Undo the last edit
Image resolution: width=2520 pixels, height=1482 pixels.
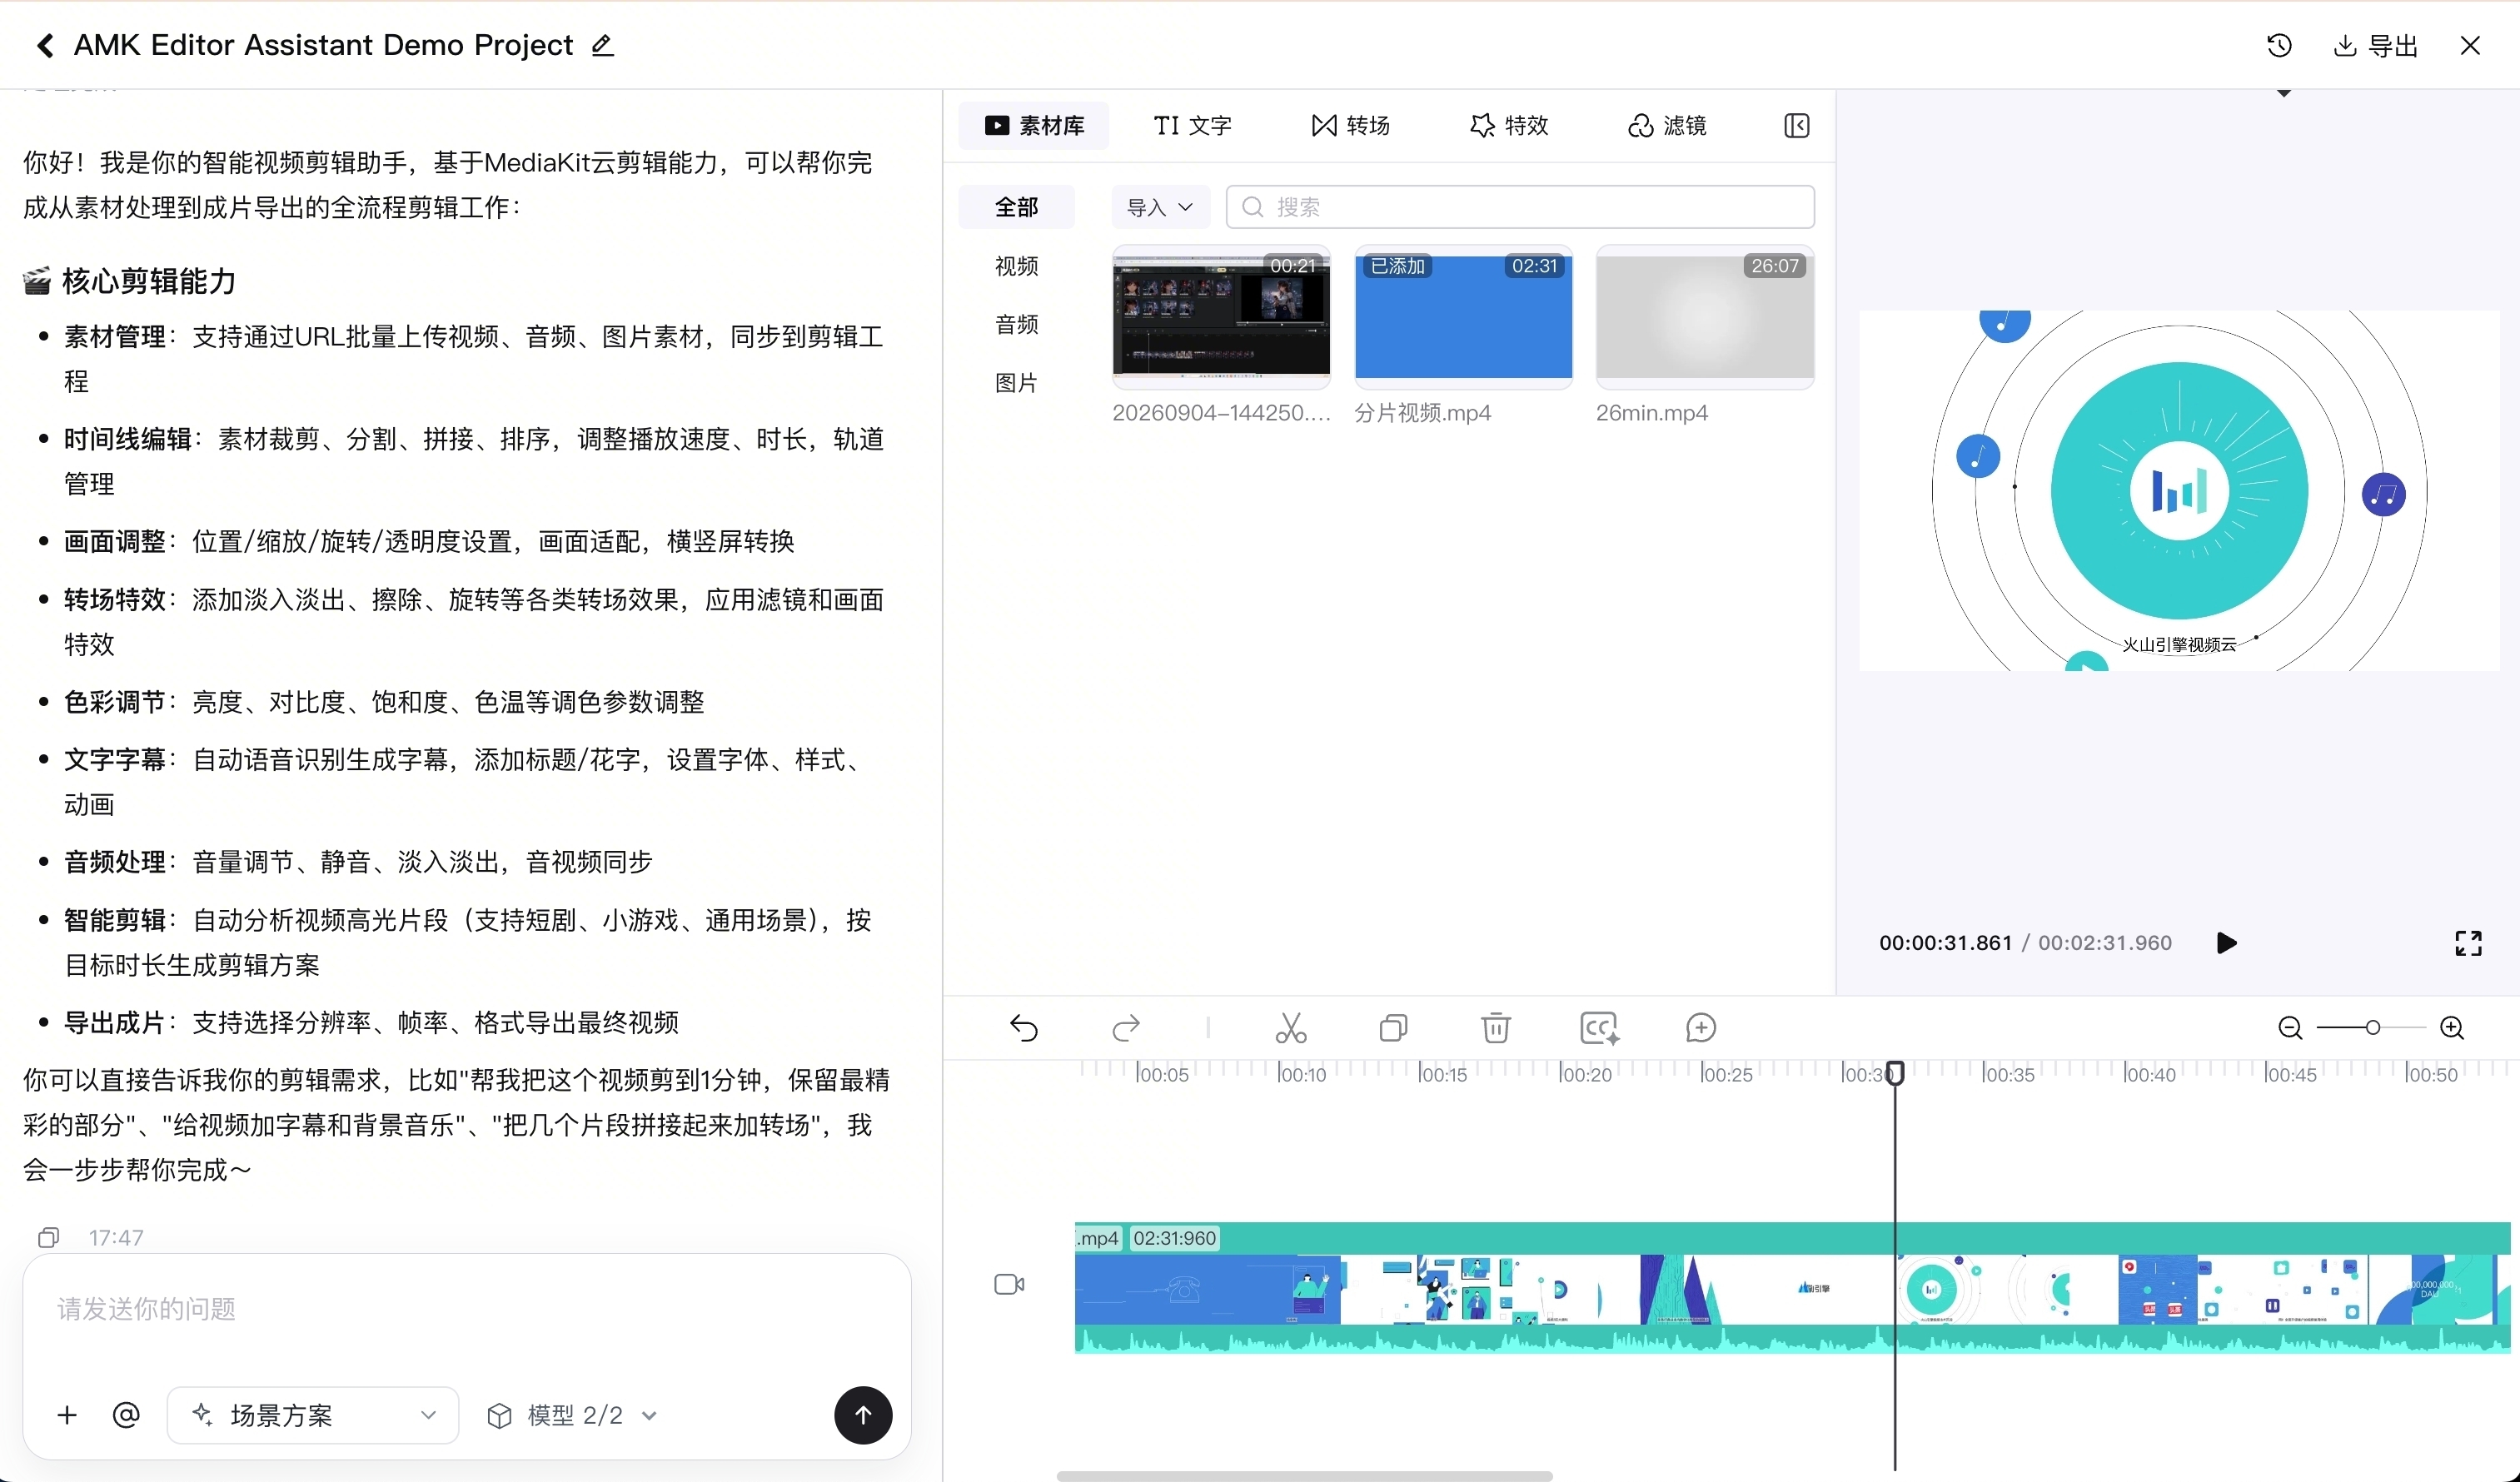coord(1024,1028)
